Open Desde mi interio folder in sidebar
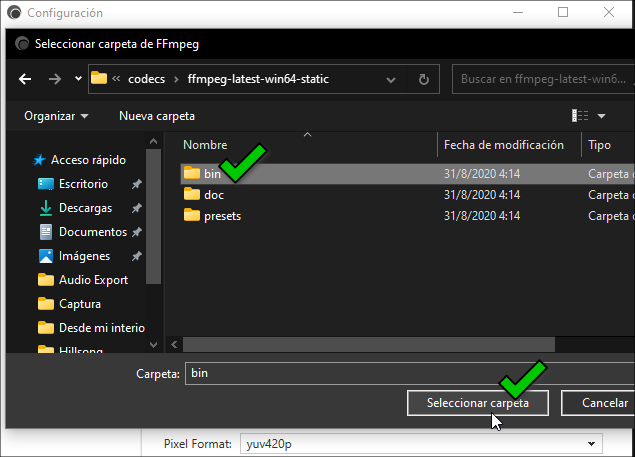 pyautogui.click(x=101, y=328)
